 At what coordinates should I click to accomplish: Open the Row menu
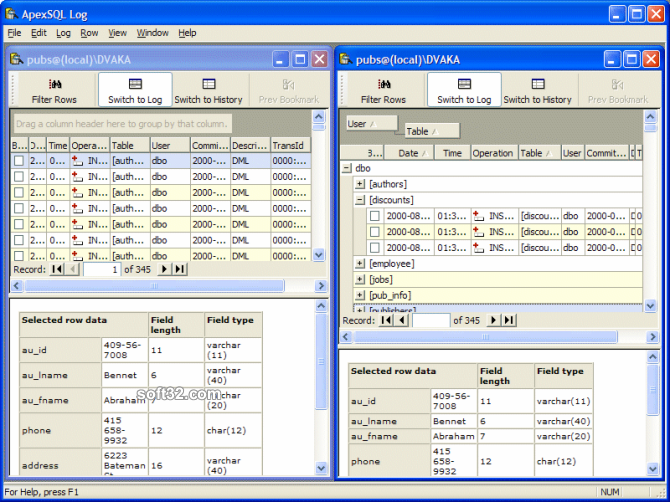(x=89, y=33)
